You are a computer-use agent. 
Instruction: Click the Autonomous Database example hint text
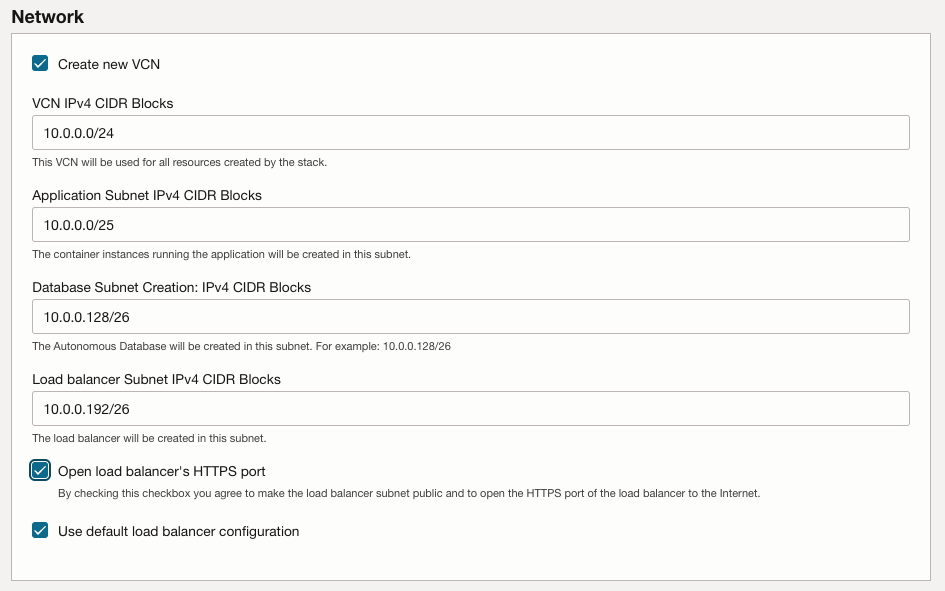(242, 346)
